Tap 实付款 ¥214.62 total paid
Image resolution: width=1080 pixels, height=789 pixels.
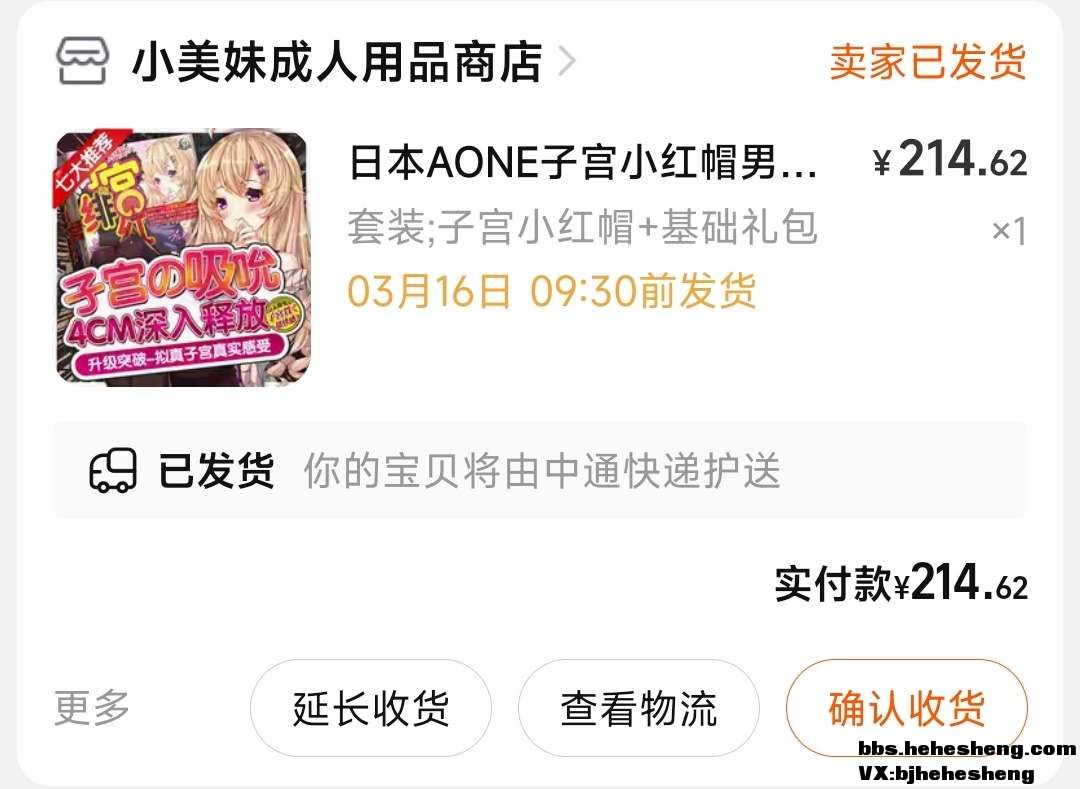(901, 584)
